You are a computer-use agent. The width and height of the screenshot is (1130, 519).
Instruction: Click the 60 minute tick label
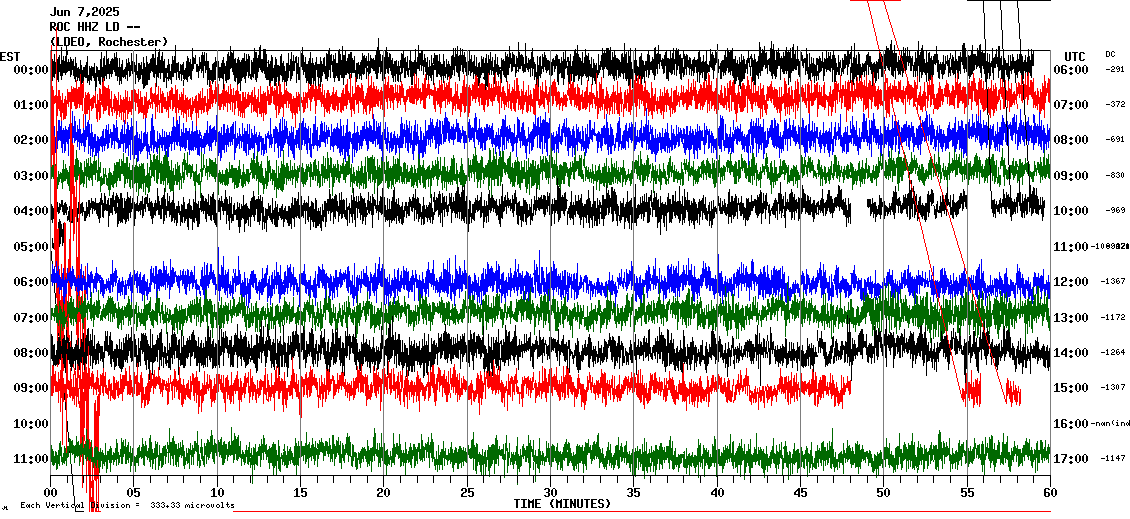[x=1049, y=492]
